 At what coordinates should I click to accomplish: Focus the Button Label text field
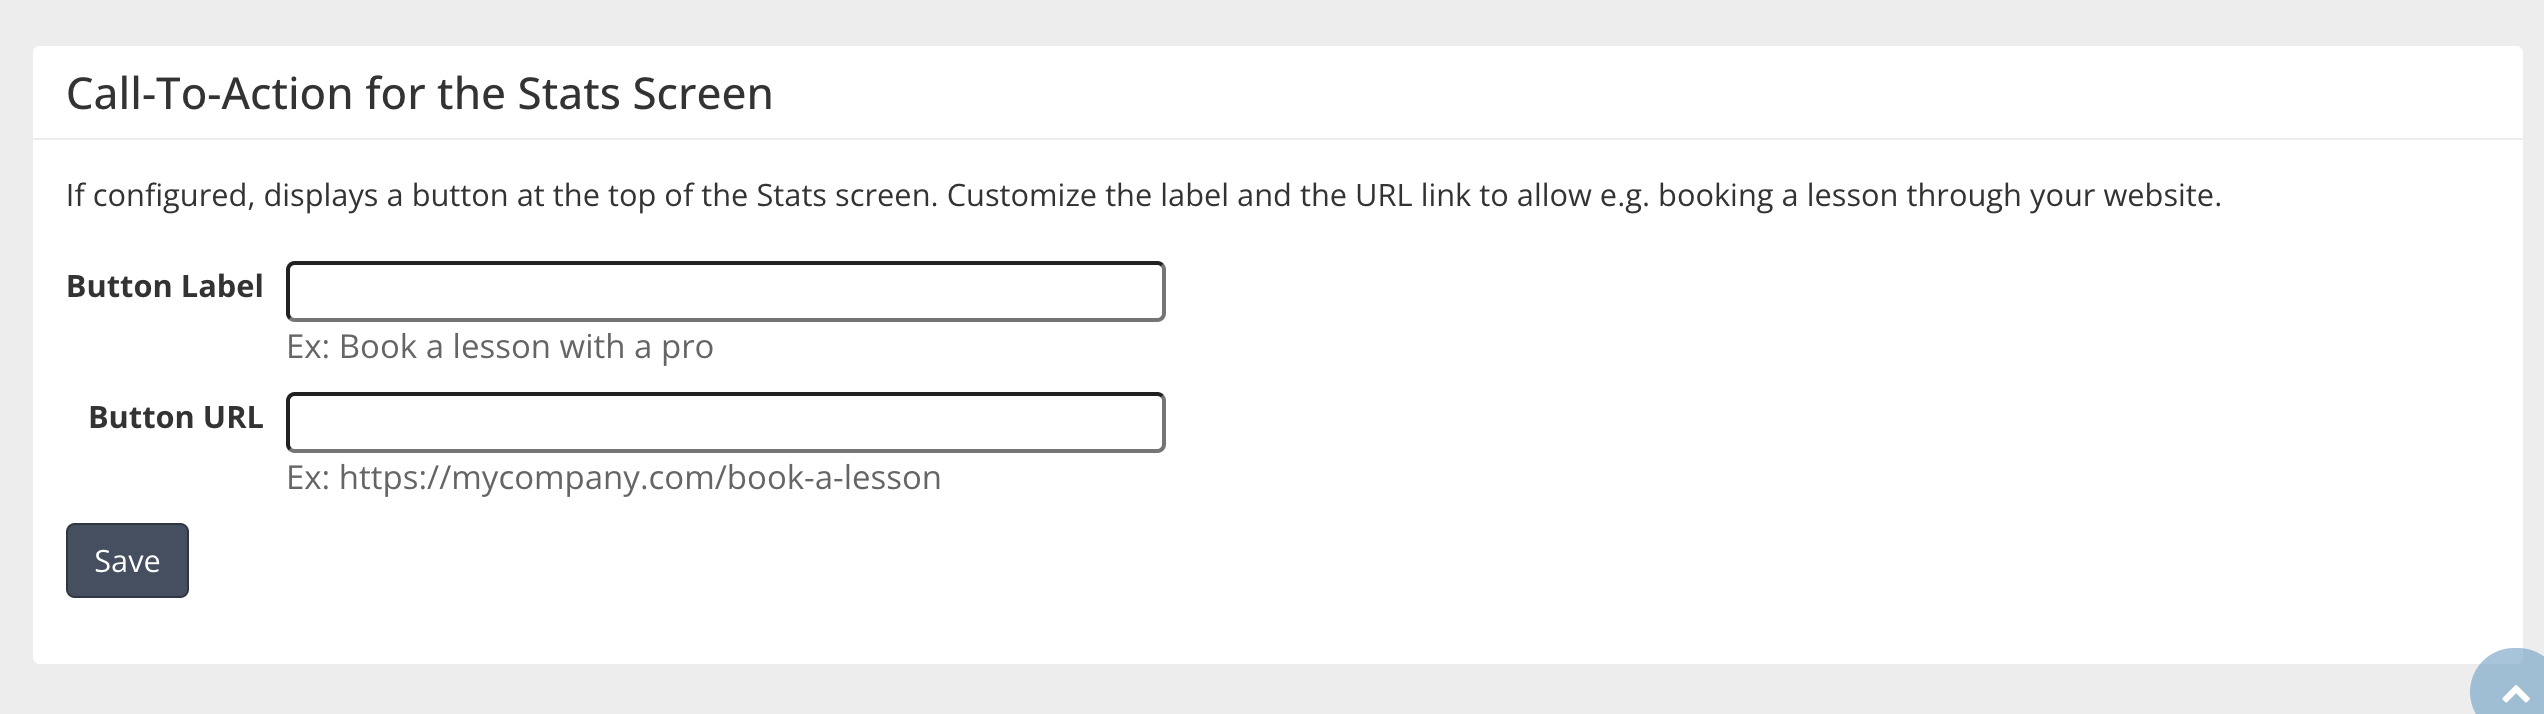(725, 291)
